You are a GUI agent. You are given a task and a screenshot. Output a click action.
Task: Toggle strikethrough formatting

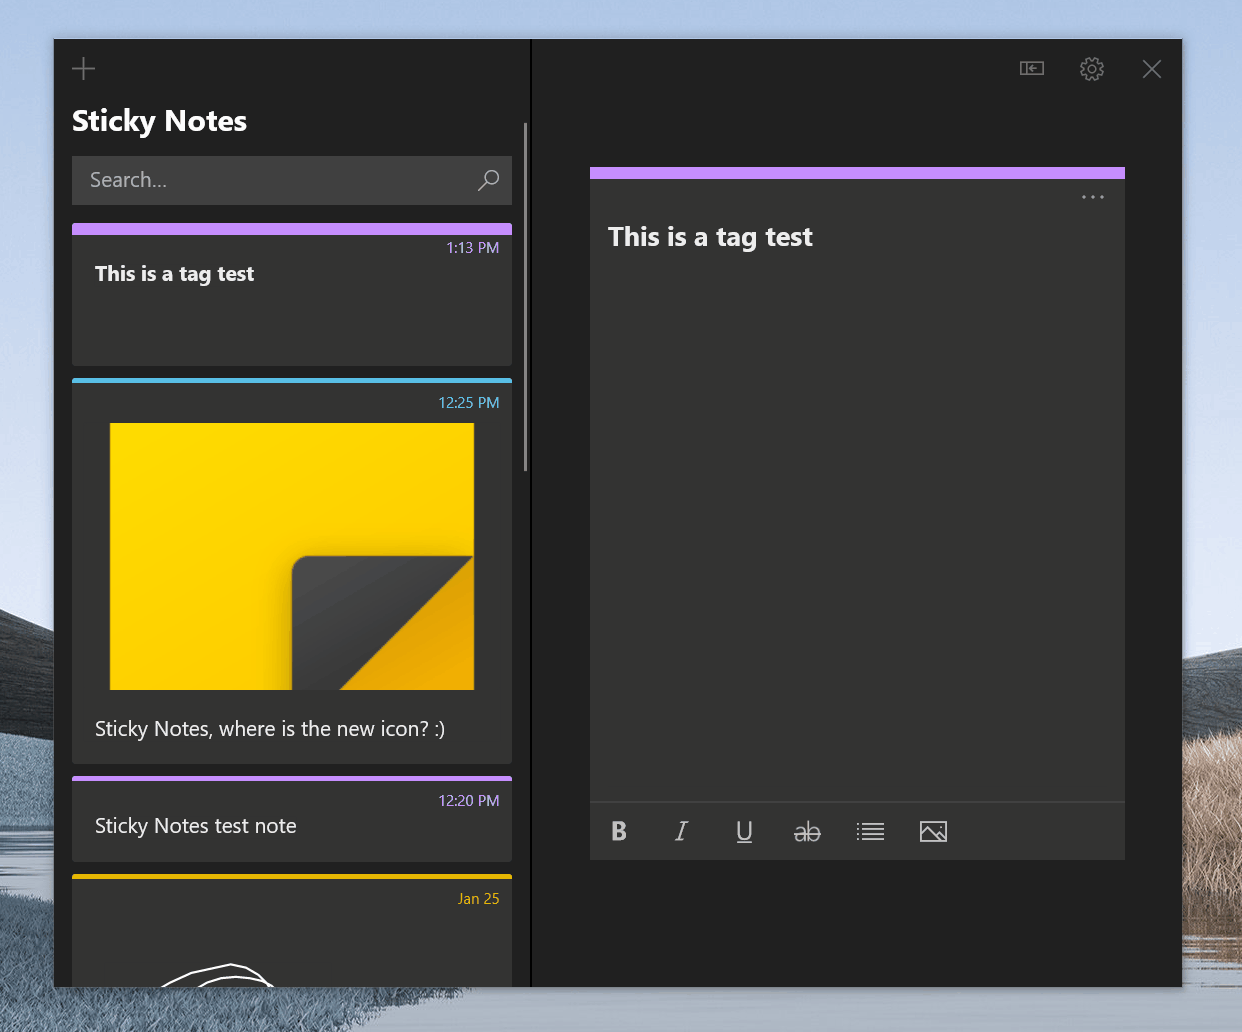pyautogui.click(x=807, y=831)
